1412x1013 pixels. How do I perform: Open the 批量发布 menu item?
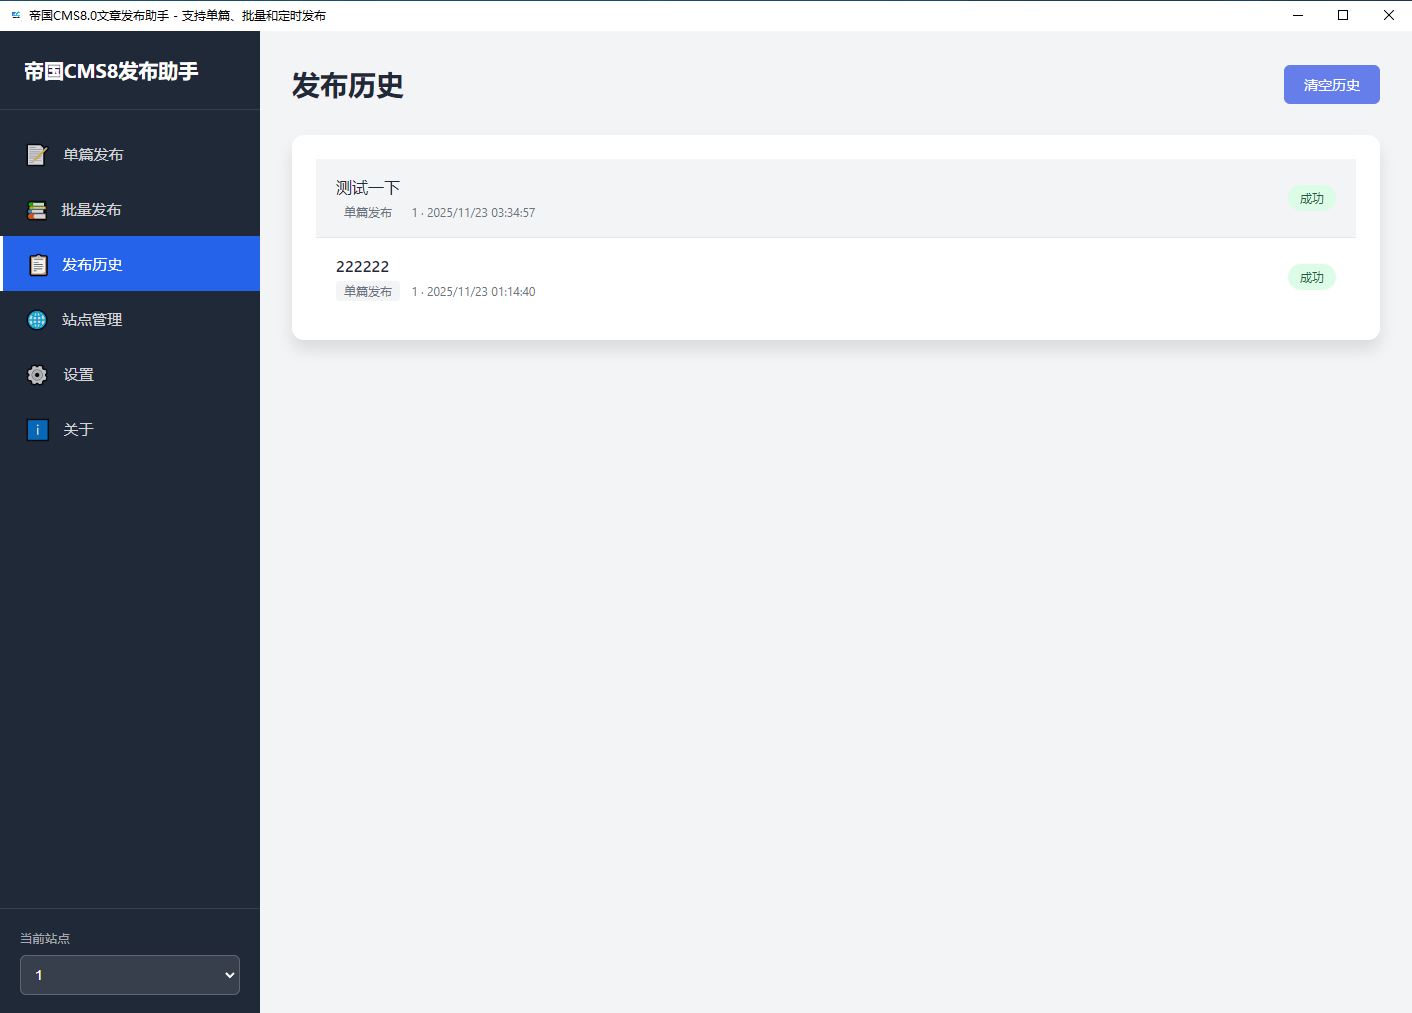91,210
